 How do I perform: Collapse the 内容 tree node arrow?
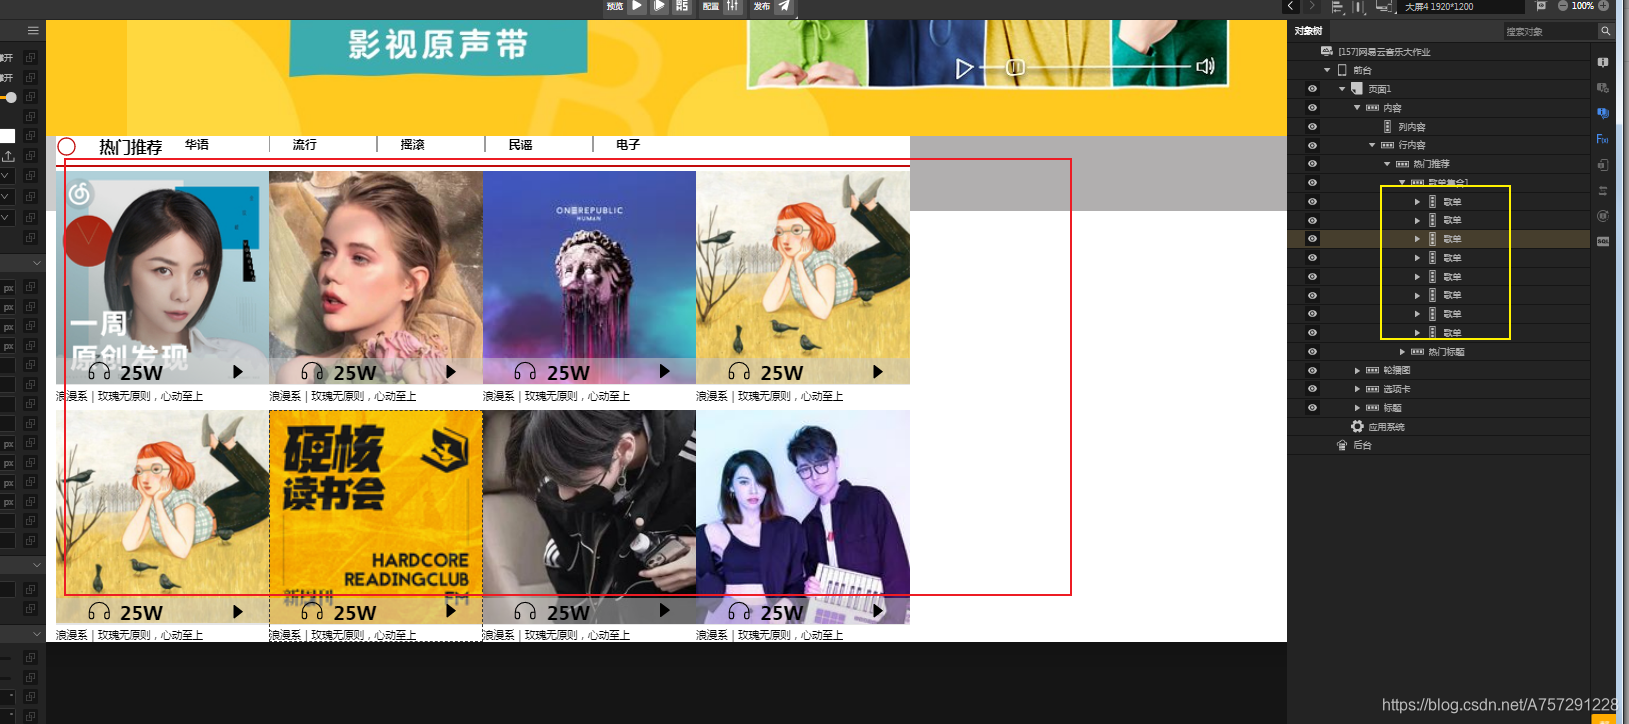(x=1357, y=107)
